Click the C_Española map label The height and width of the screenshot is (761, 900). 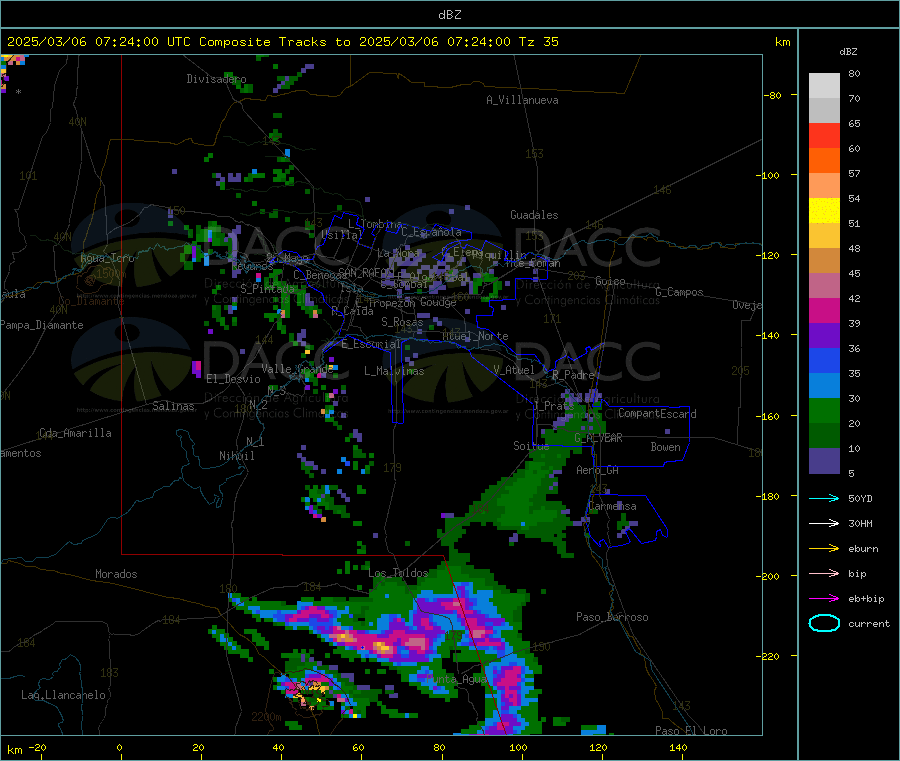pos(432,232)
